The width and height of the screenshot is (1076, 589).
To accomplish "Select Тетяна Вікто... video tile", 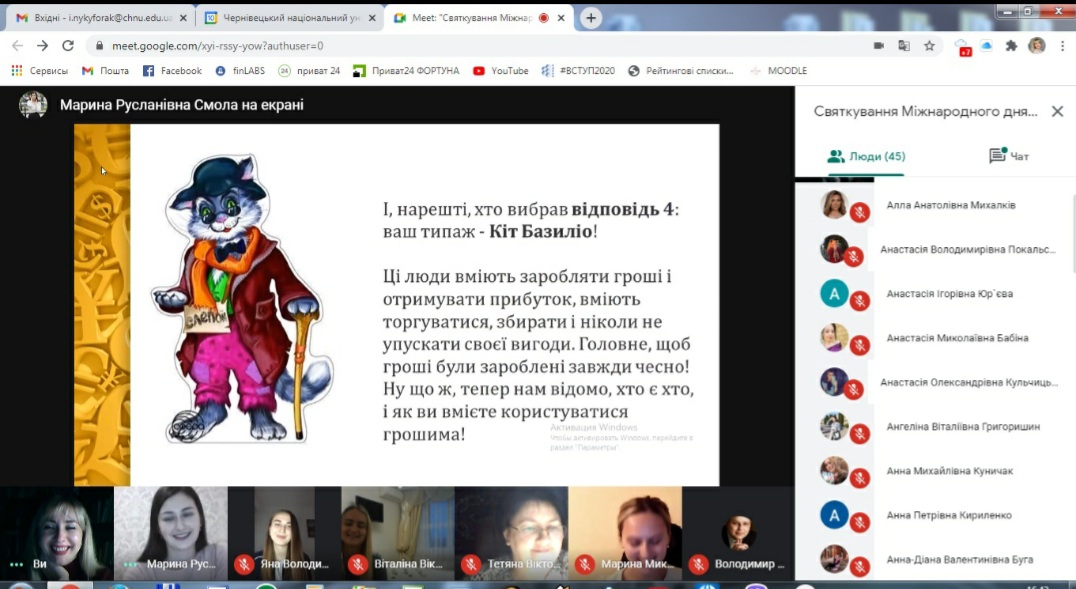I will pos(511,533).
